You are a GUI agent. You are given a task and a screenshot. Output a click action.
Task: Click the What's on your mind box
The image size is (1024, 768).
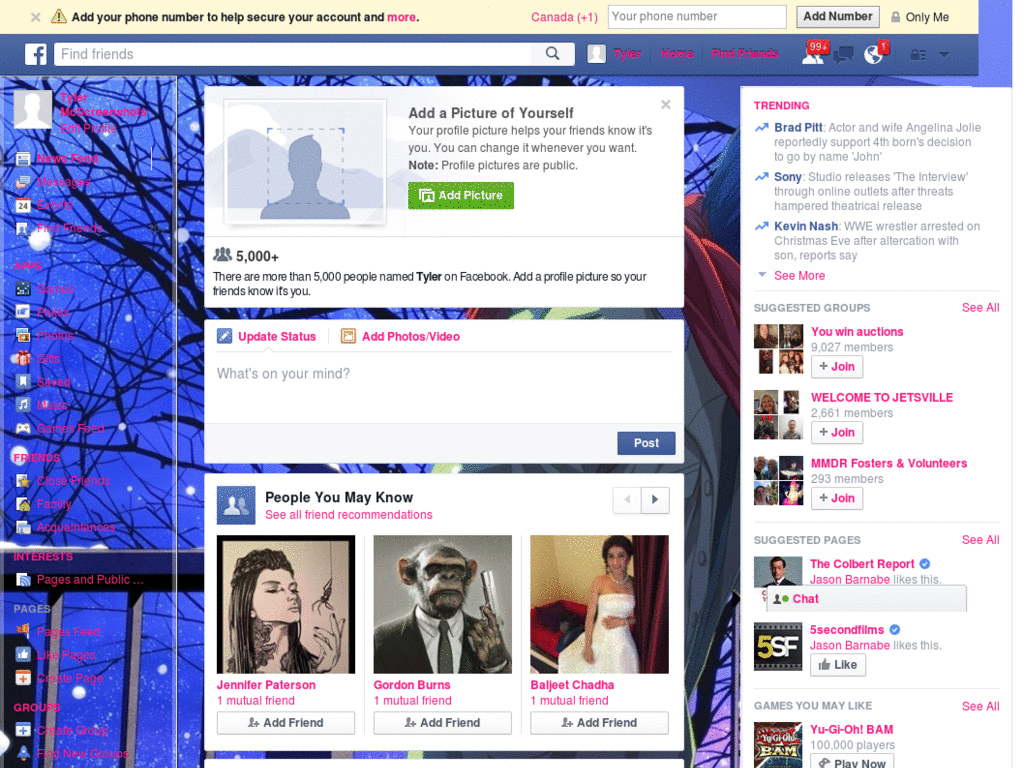coord(443,387)
